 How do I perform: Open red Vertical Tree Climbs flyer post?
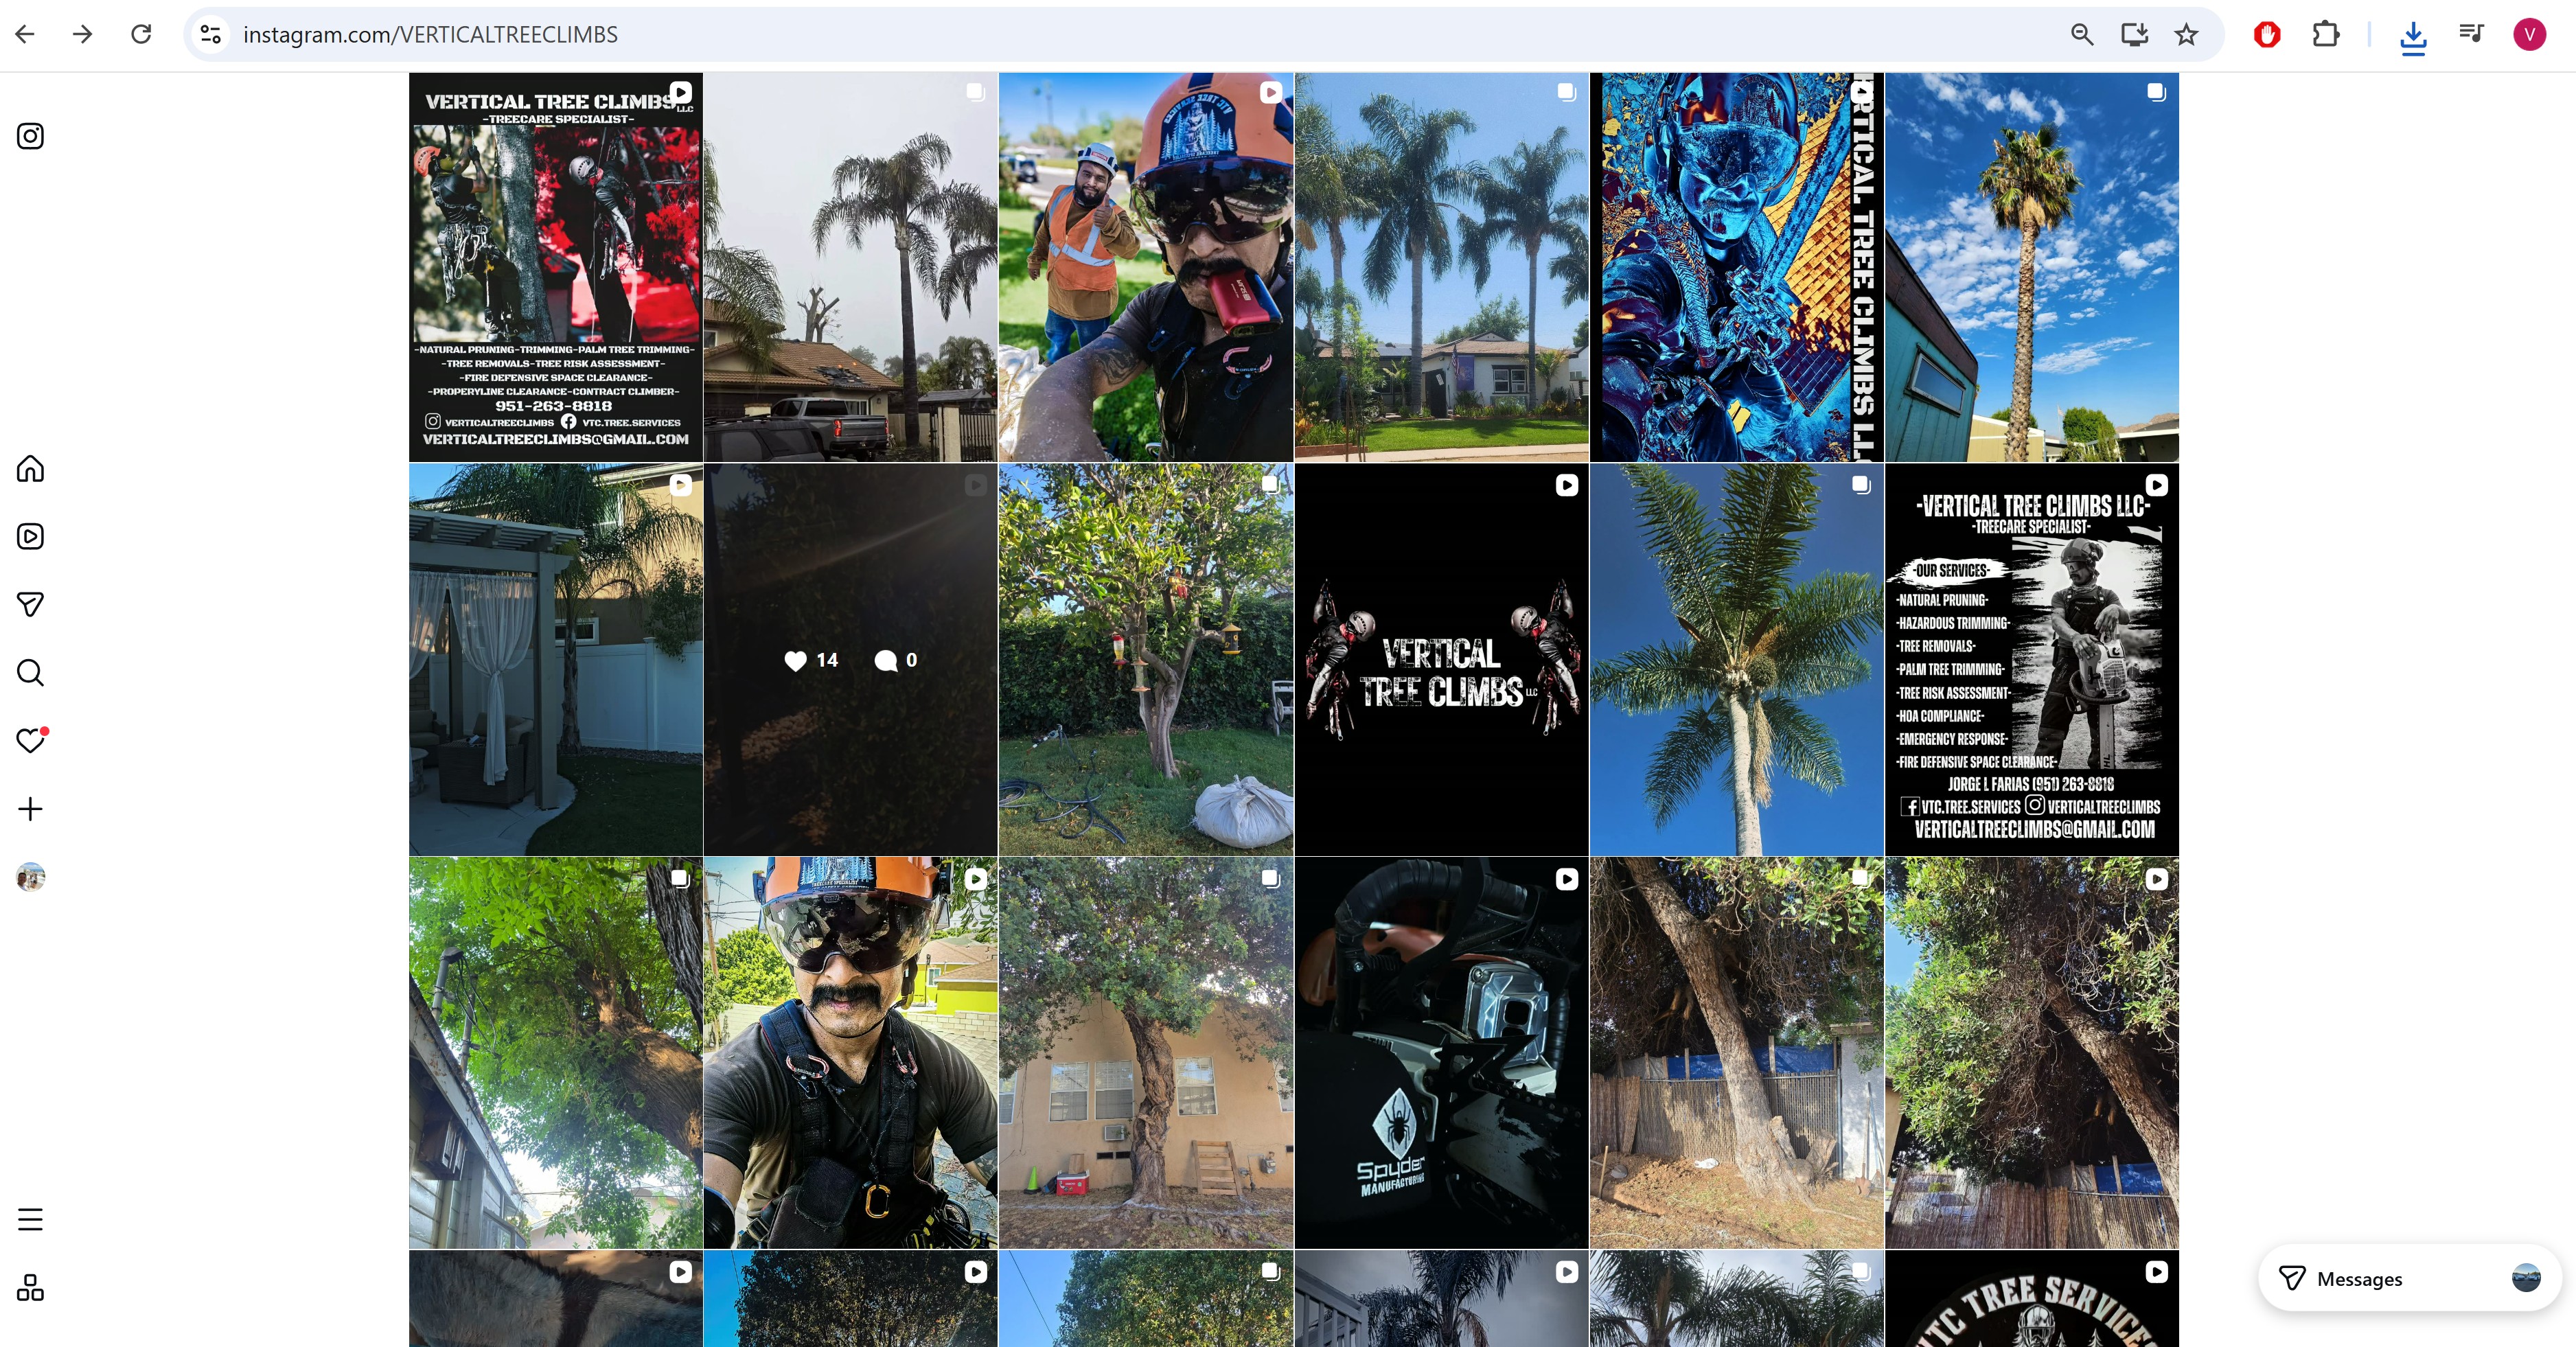[556, 267]
